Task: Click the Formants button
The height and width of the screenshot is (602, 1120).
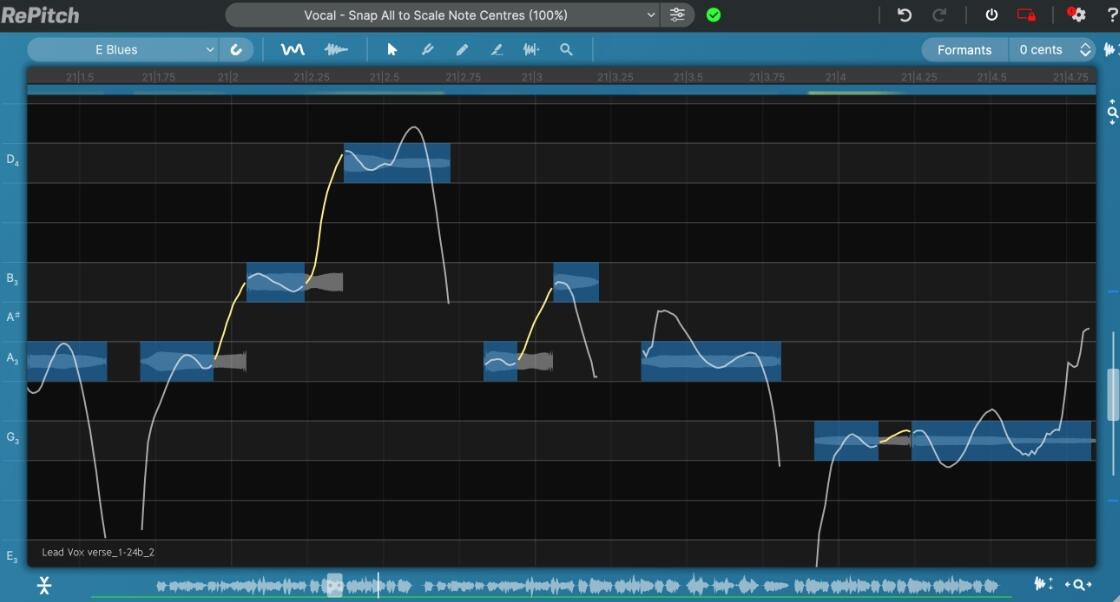Action: coord(964,50)
